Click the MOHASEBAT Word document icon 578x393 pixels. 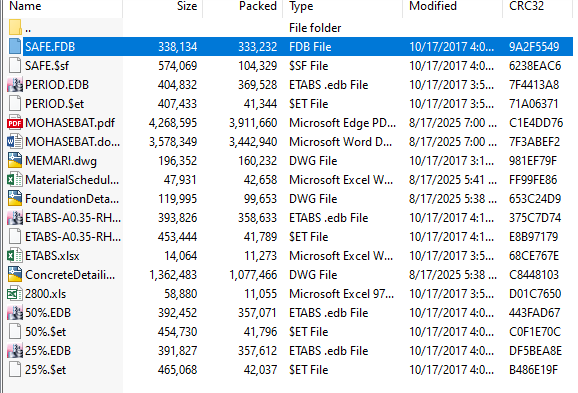point(15,142)
